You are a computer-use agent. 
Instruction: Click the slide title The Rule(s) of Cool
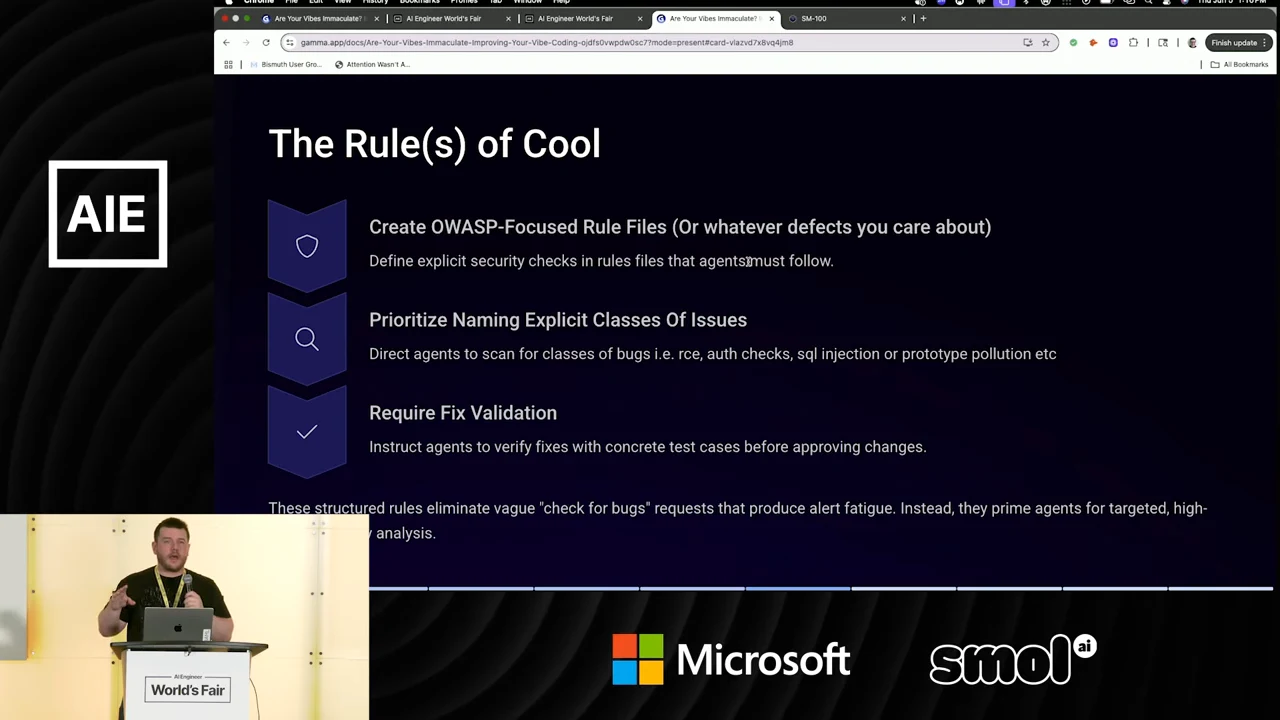(434, 144)
